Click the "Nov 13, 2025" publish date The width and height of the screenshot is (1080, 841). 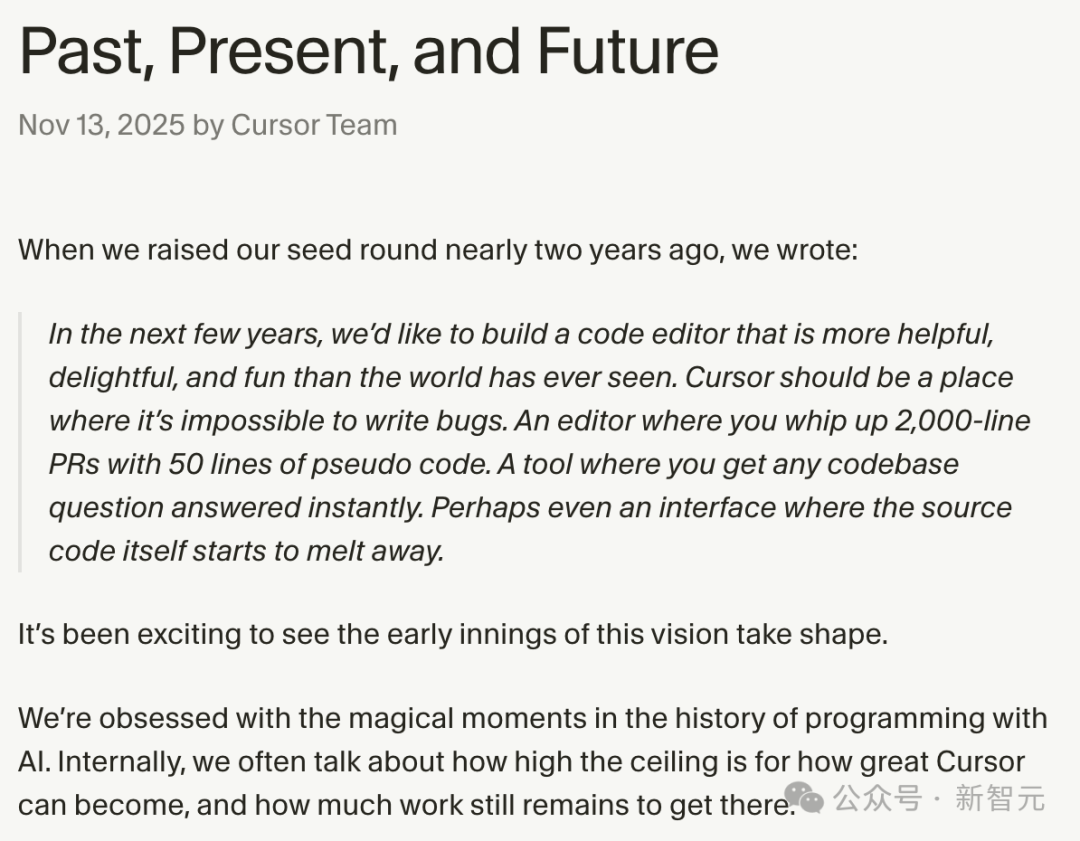click(102, 125)
